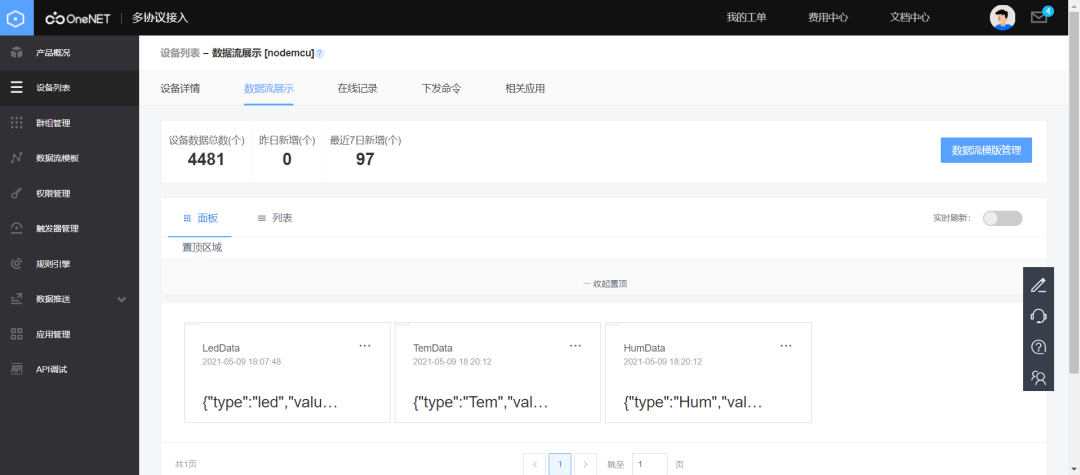Open the HumData data stream card
1080x475 pixels.
pos(708,372)
